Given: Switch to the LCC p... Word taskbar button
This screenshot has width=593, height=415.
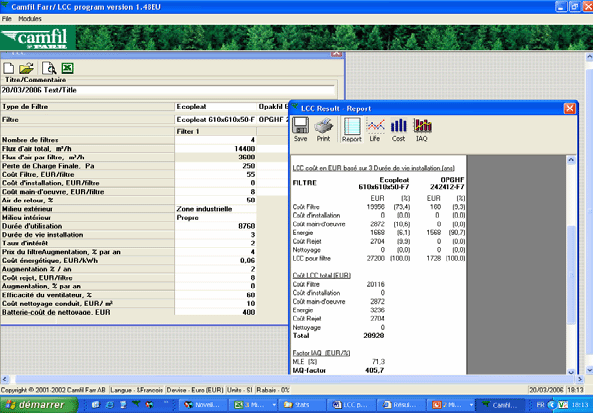Looking at the screenshot, I should click(352, 405).
